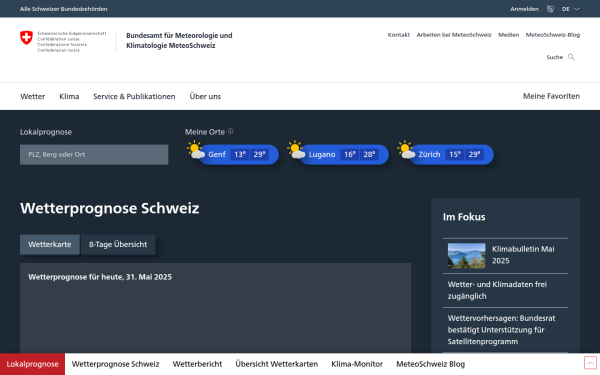Open Arbeiten bei MeteoSchweiz link
The image size is (600, 375).
click(x=454, y=35)
